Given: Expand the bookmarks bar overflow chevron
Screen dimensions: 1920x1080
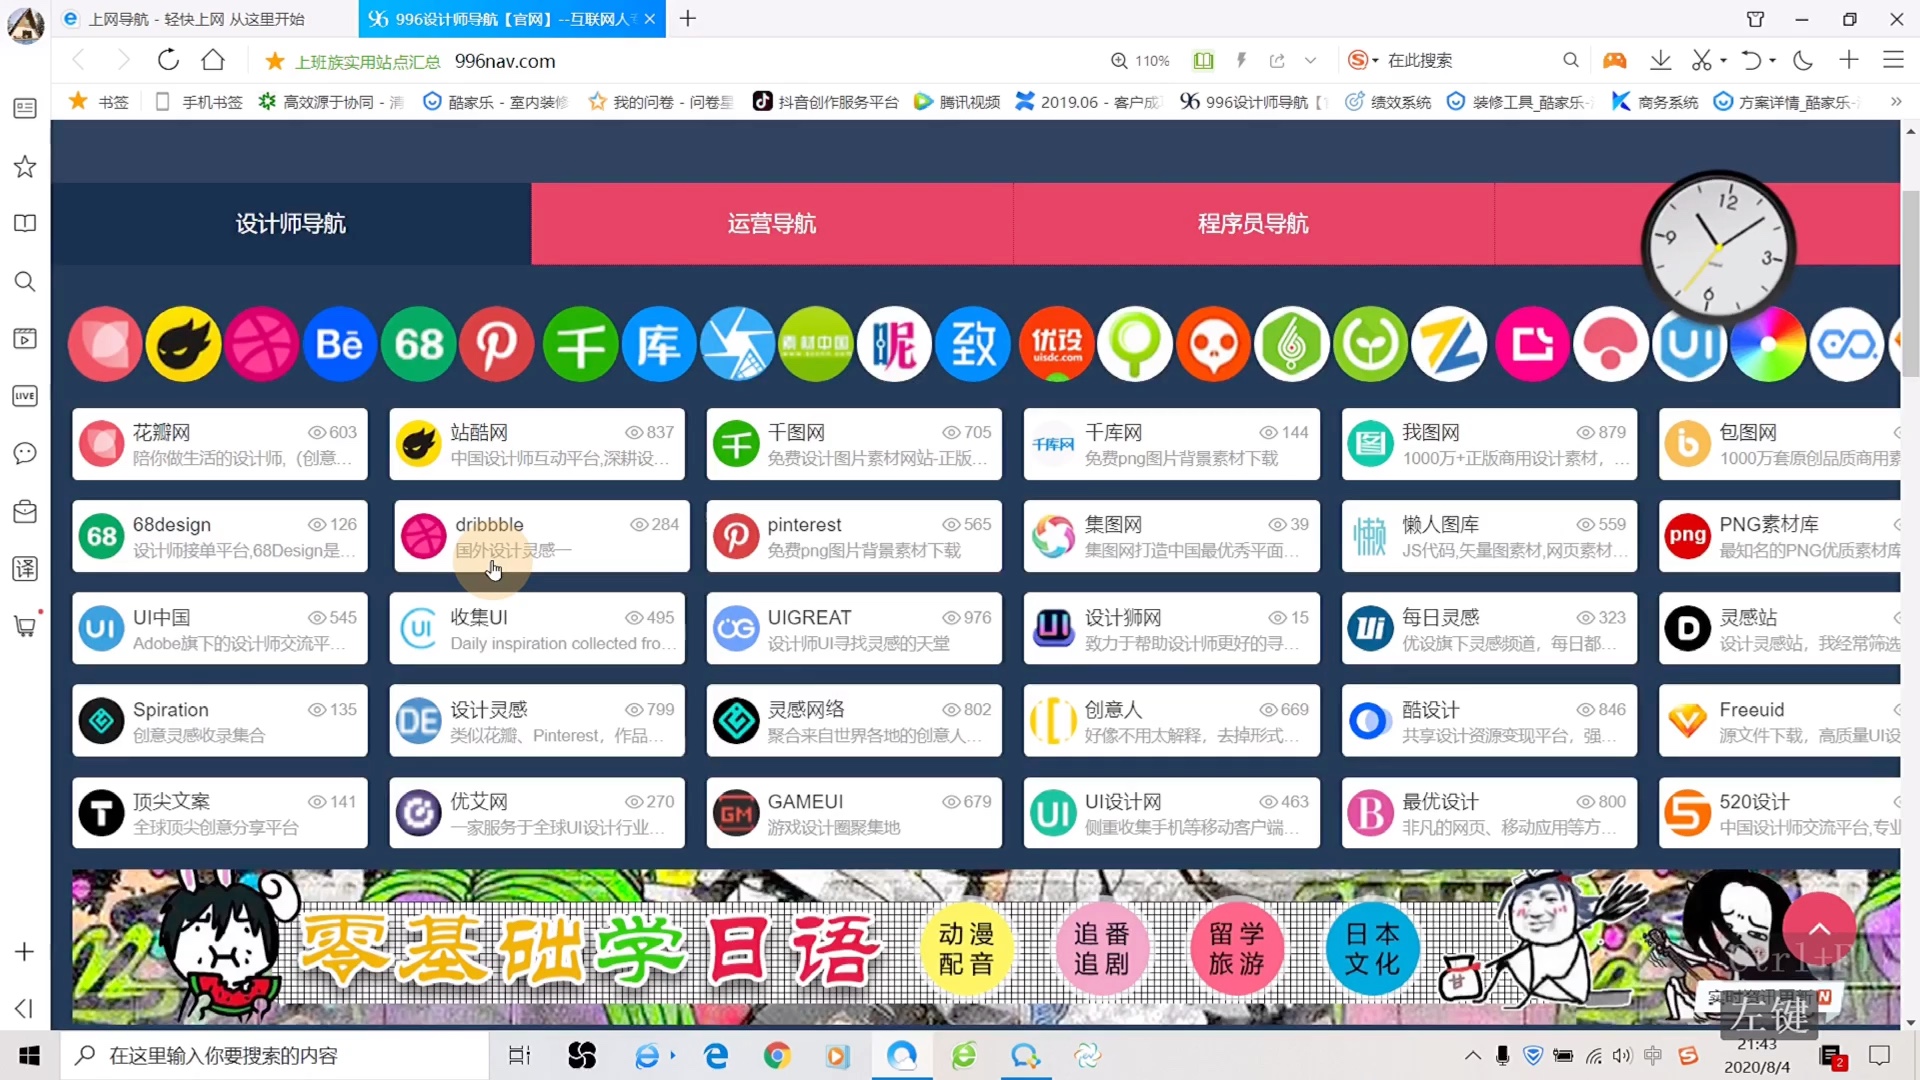Looking at the screenshot, I should (1896, 101).
